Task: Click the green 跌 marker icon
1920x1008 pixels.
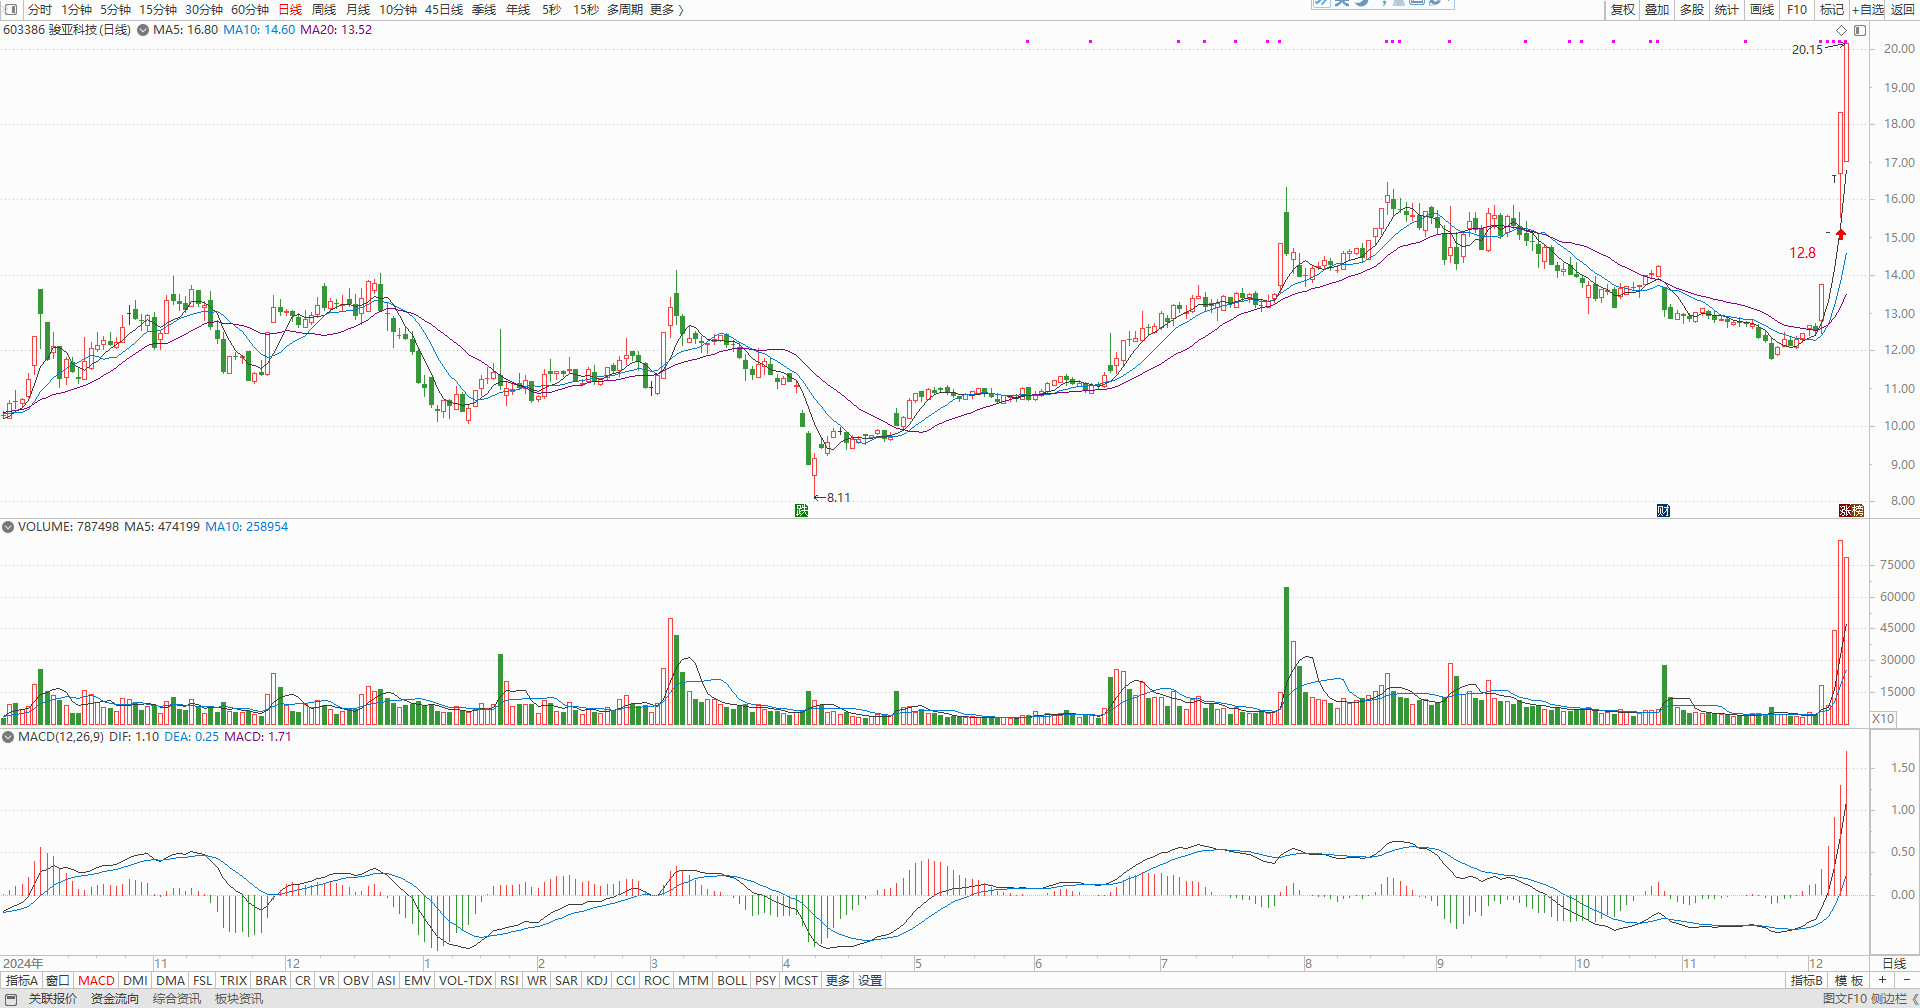Action: point(801,511)
